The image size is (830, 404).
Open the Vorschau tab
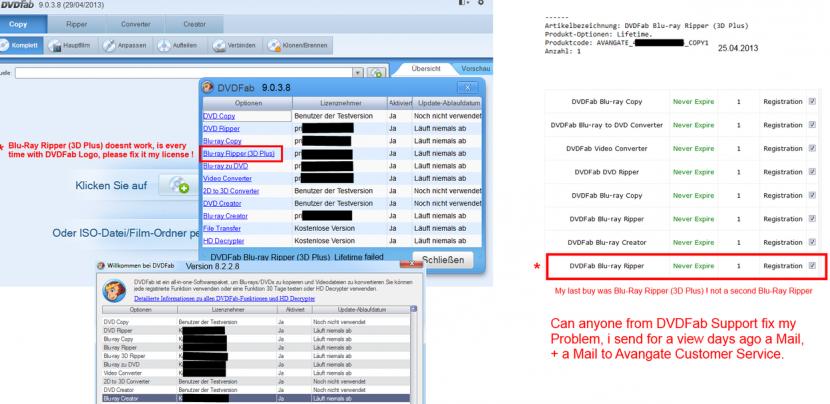474,69
